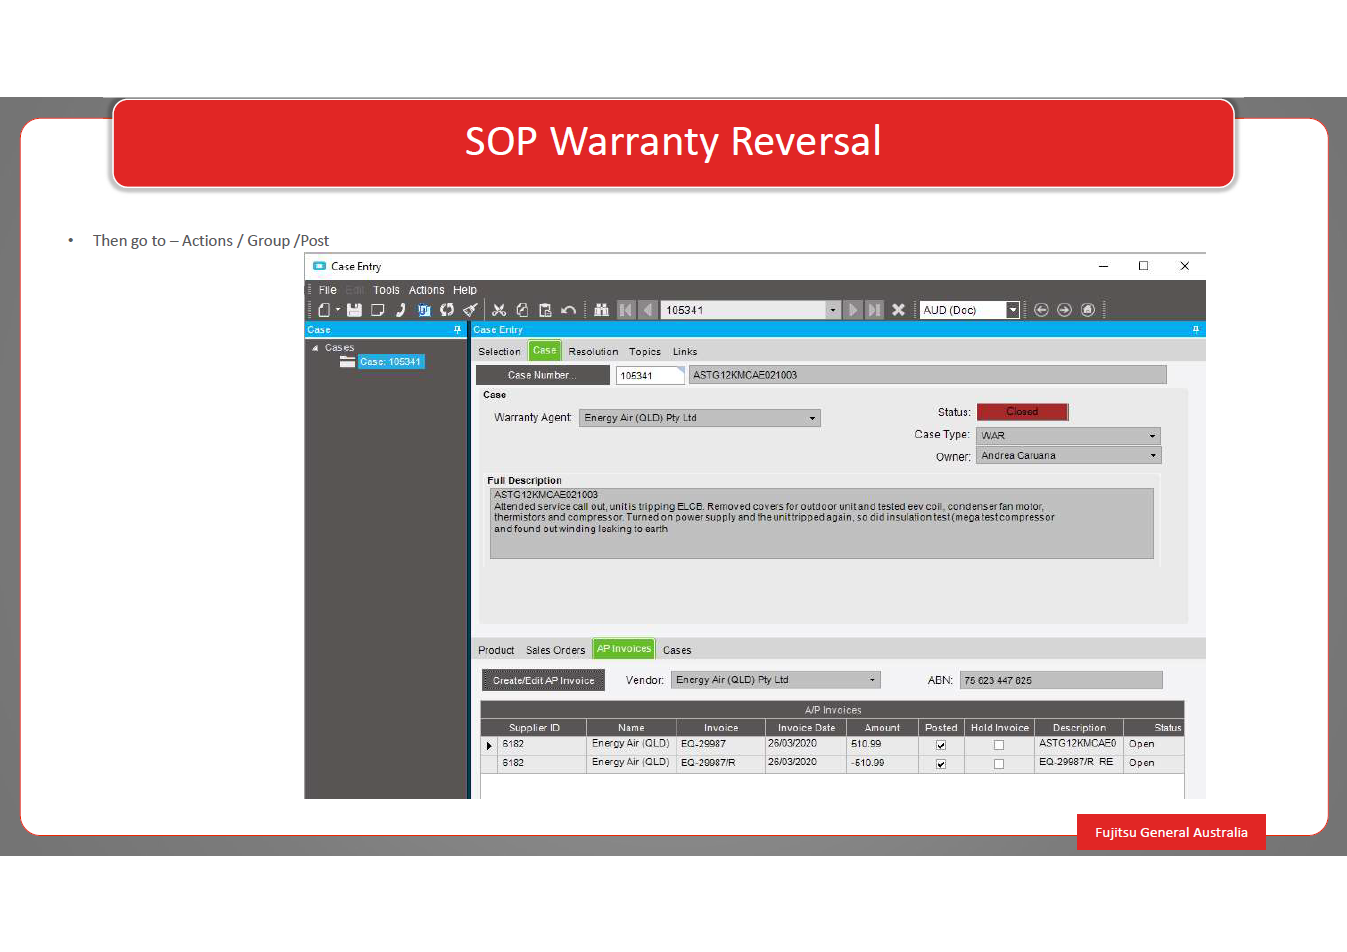The width and height of the screenshot is (1347, 952).
Task: Go to next record arrow icon
Action: coord(853,310)
